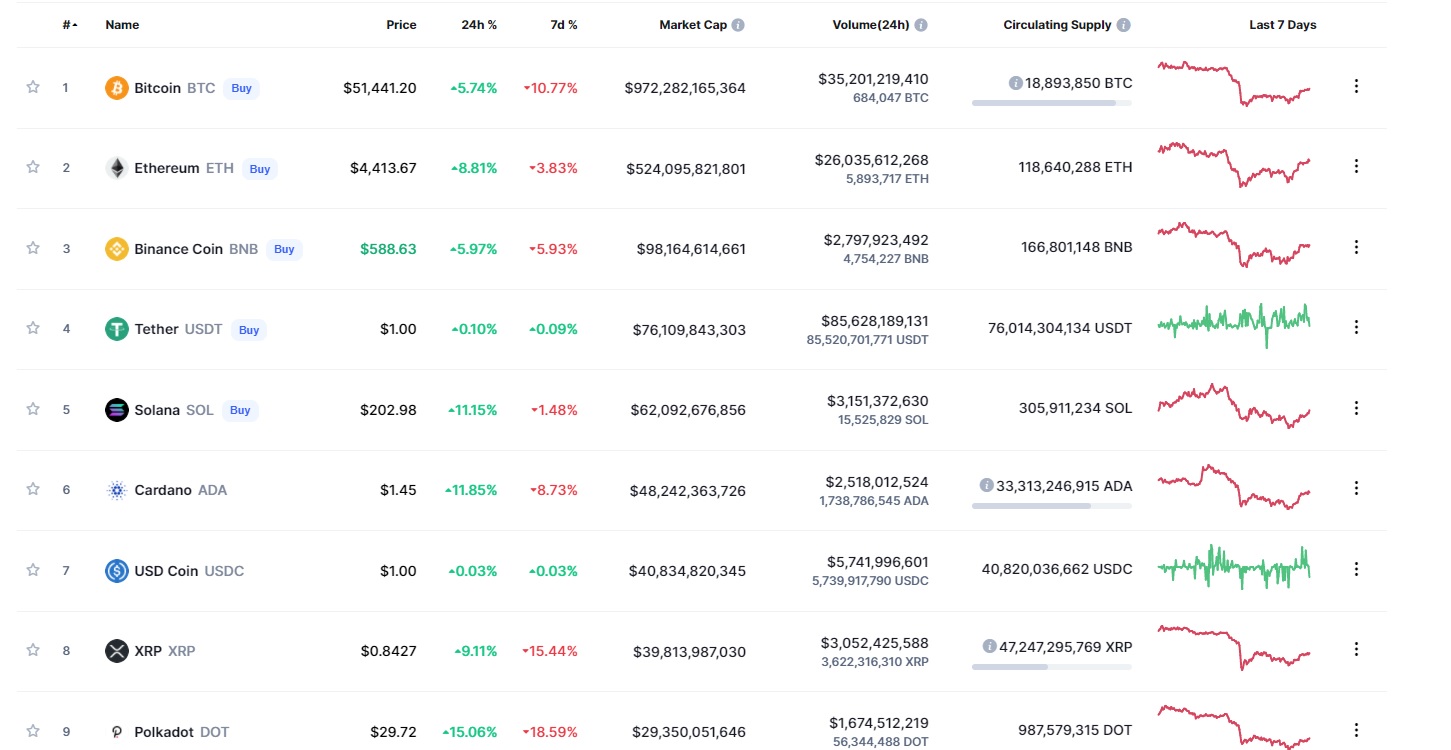Screen dimensions: 1451x750
Task: Star Ethereum to add to watchlist
Action: click(x=33, y=167)
